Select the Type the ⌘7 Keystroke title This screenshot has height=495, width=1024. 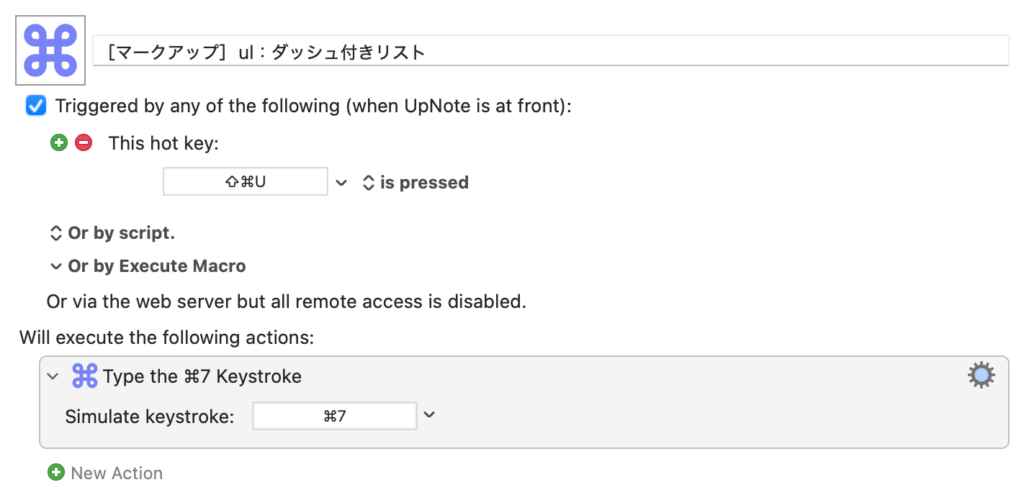pyautogui.click(x=202, y=377)
